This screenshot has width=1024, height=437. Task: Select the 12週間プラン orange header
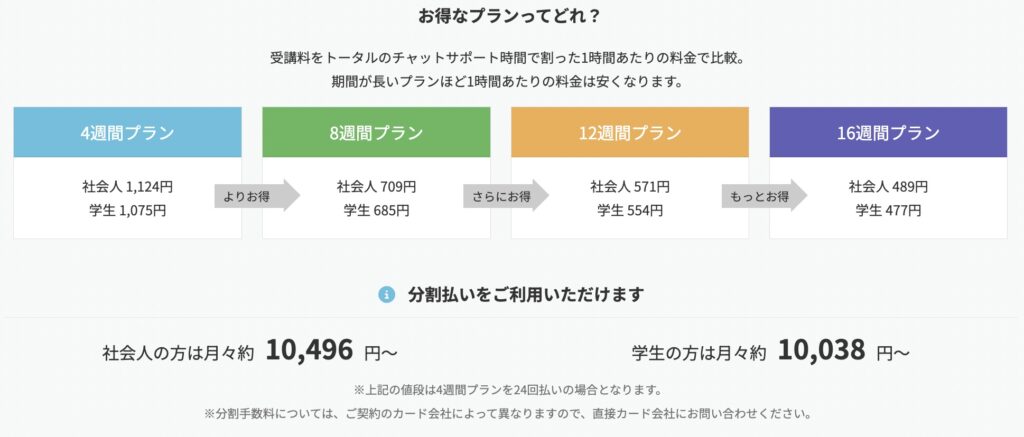[630, 133]
